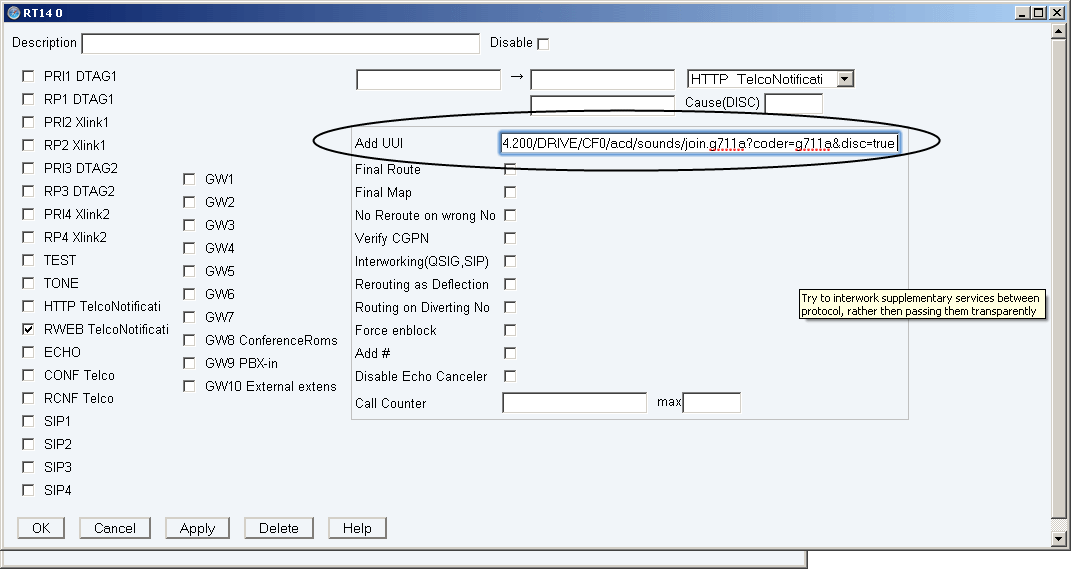Enable Interworking(QSIG,SIP) checkbox

(x=510, y=261)
